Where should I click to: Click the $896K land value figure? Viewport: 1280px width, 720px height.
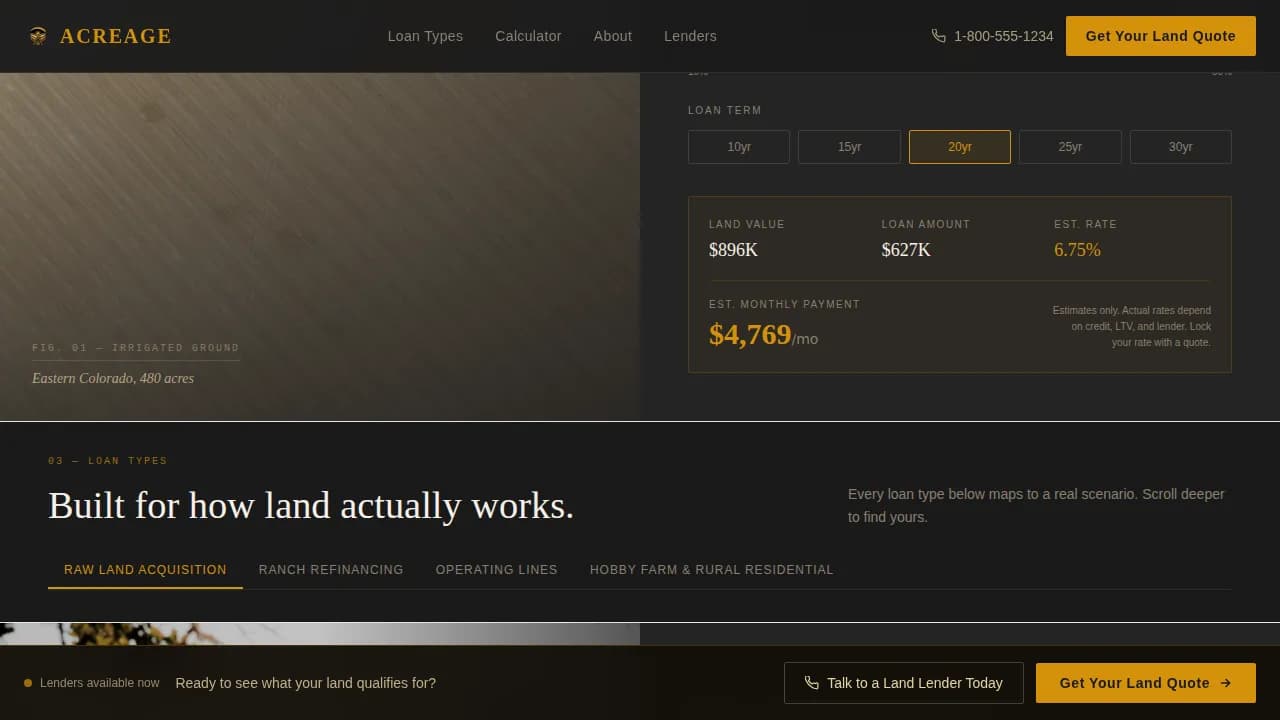(x=733, y=250)
